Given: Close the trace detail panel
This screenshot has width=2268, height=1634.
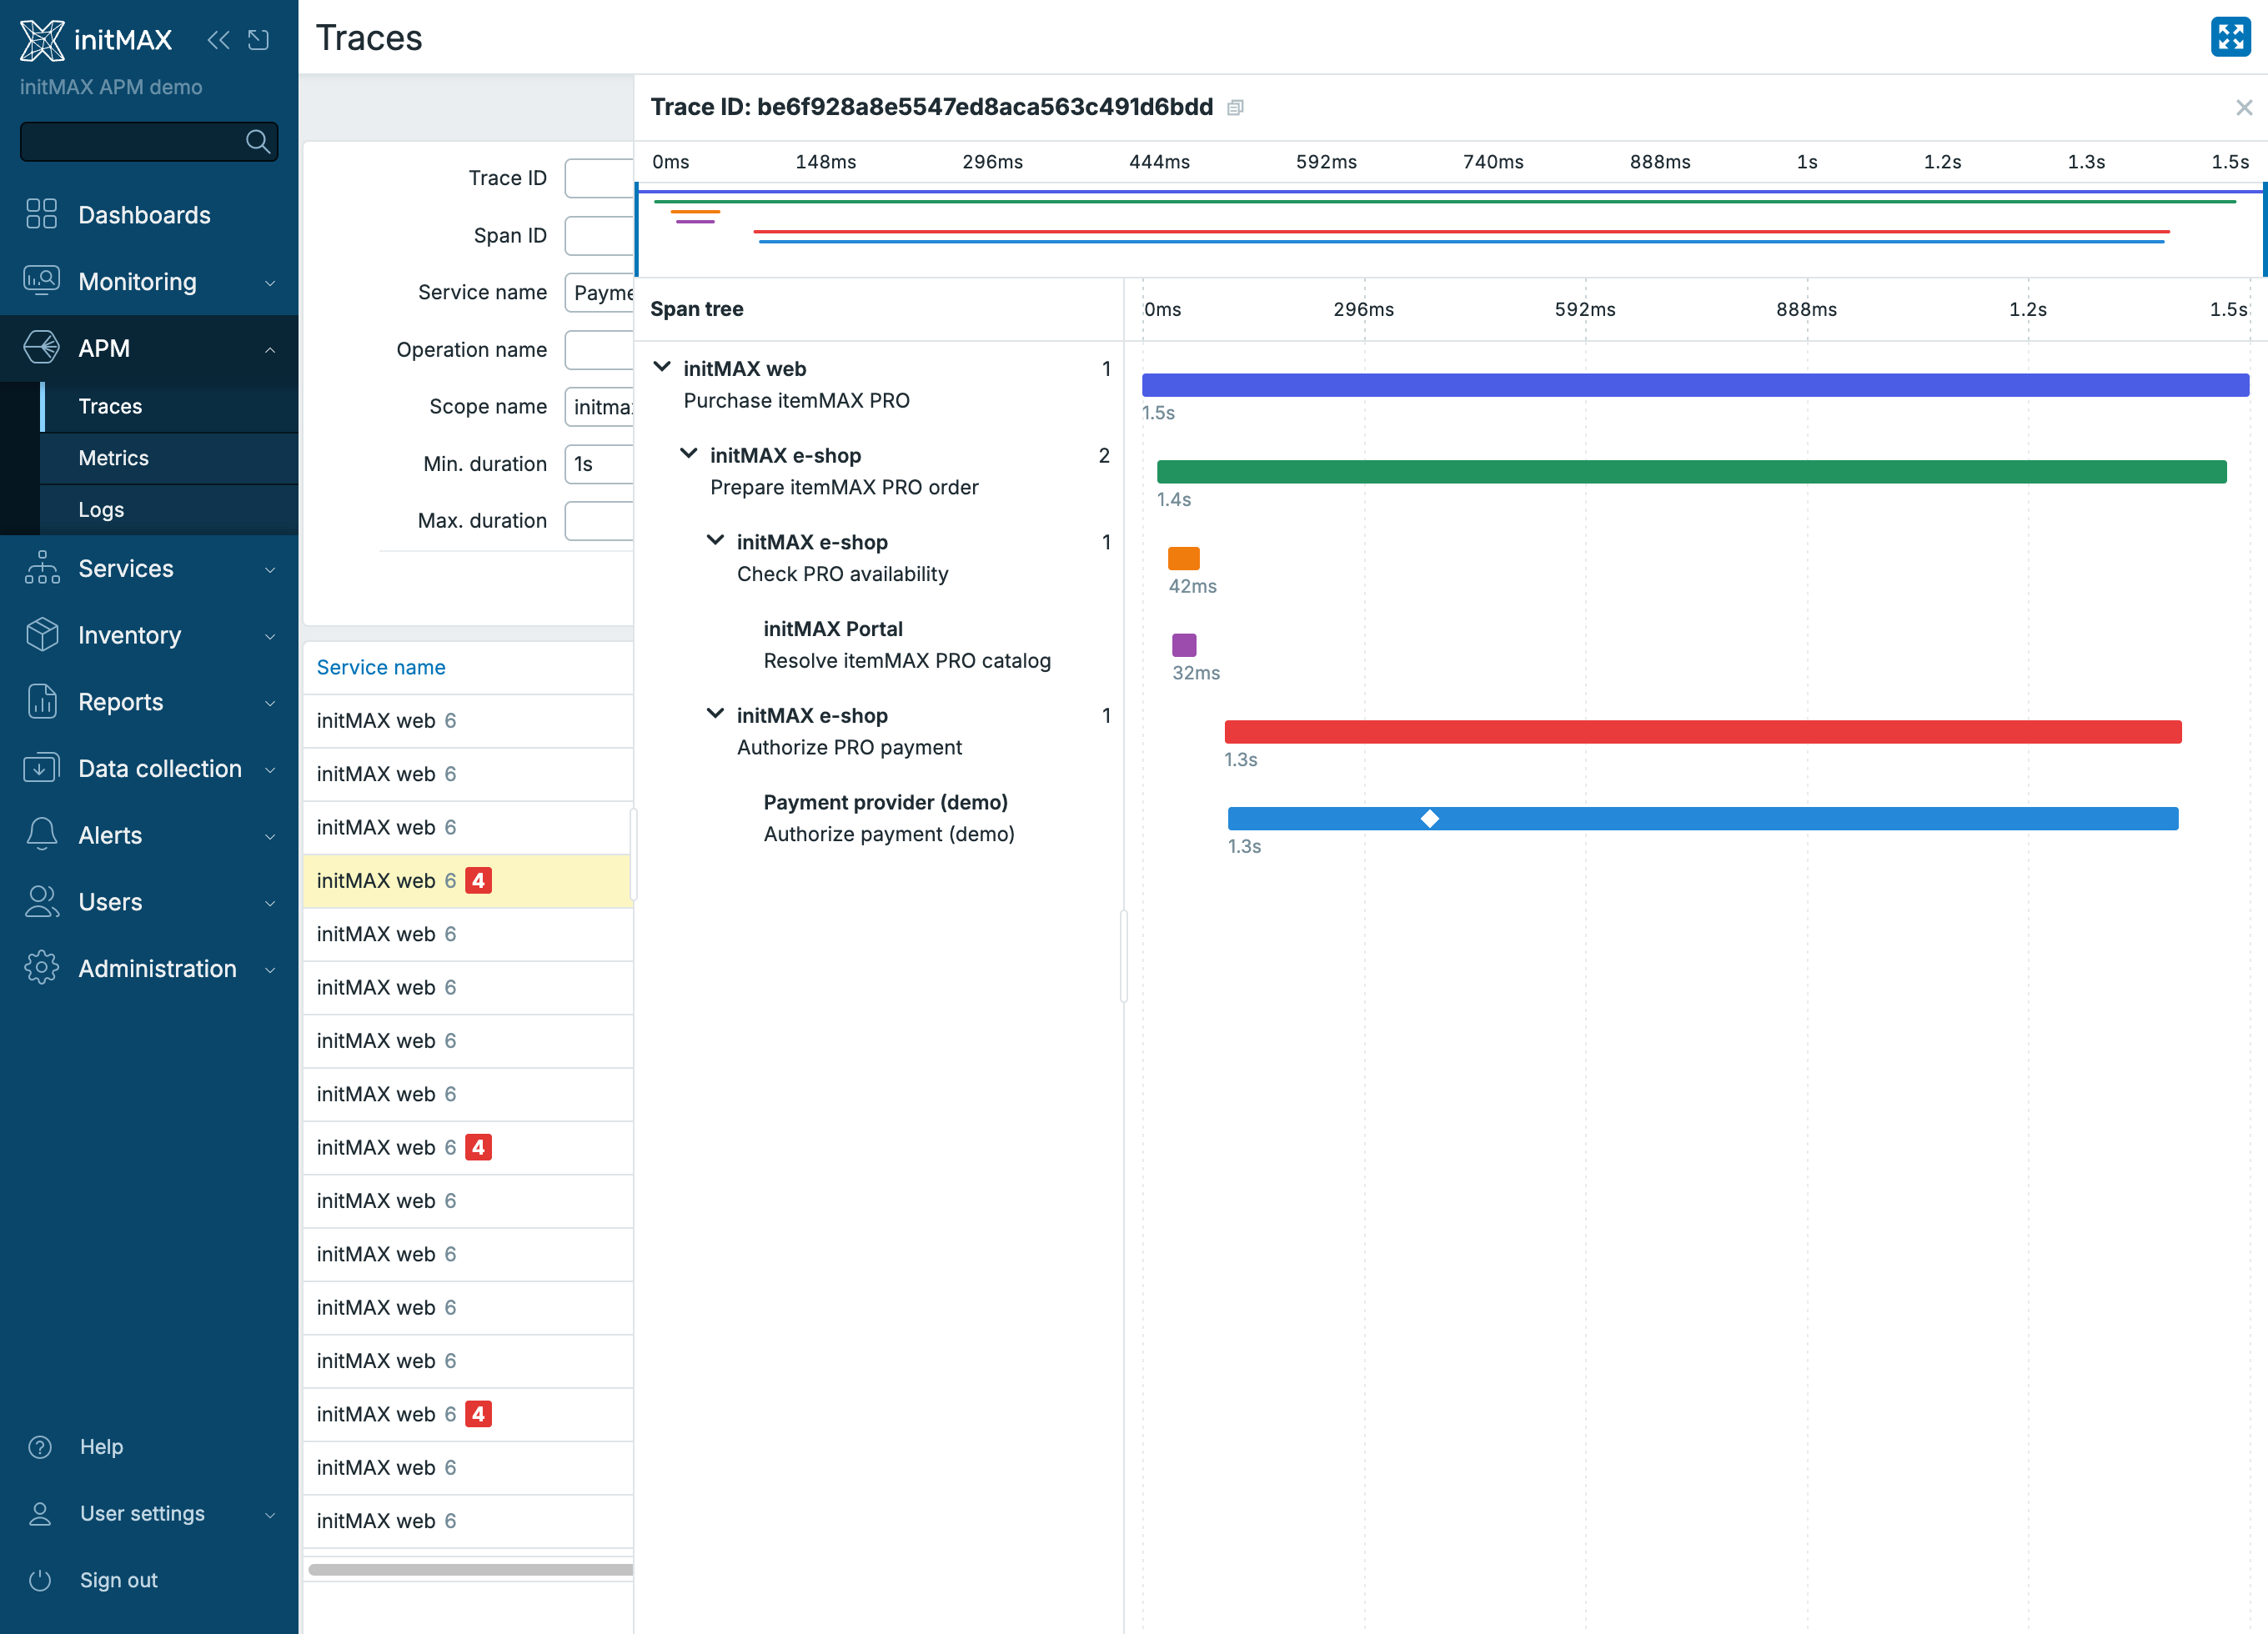Looking at the screenshot, I should (2244, 108).
